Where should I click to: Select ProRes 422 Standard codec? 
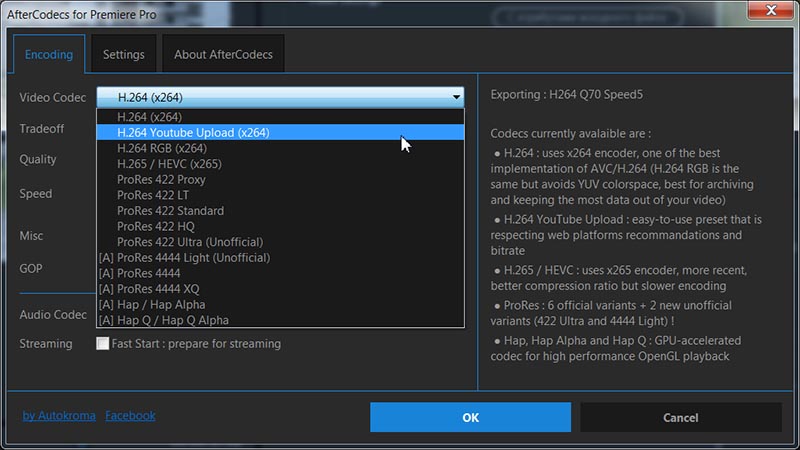click(x=280, y=211)
